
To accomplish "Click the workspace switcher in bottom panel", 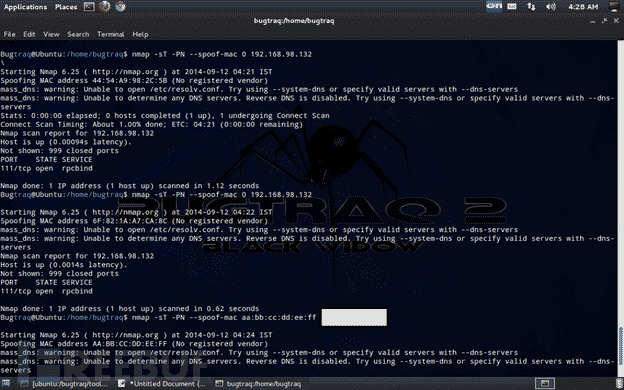I will [545, 384].
